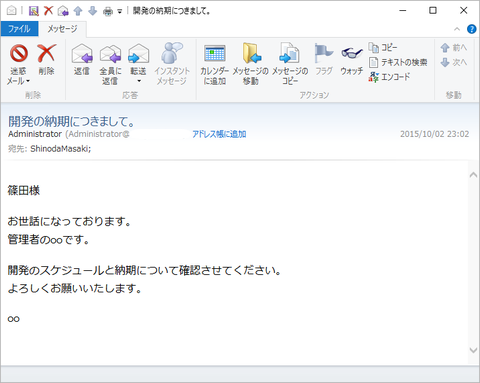Go to next message with 次へ
Screen dimensions: 480x383
point(453,62)
